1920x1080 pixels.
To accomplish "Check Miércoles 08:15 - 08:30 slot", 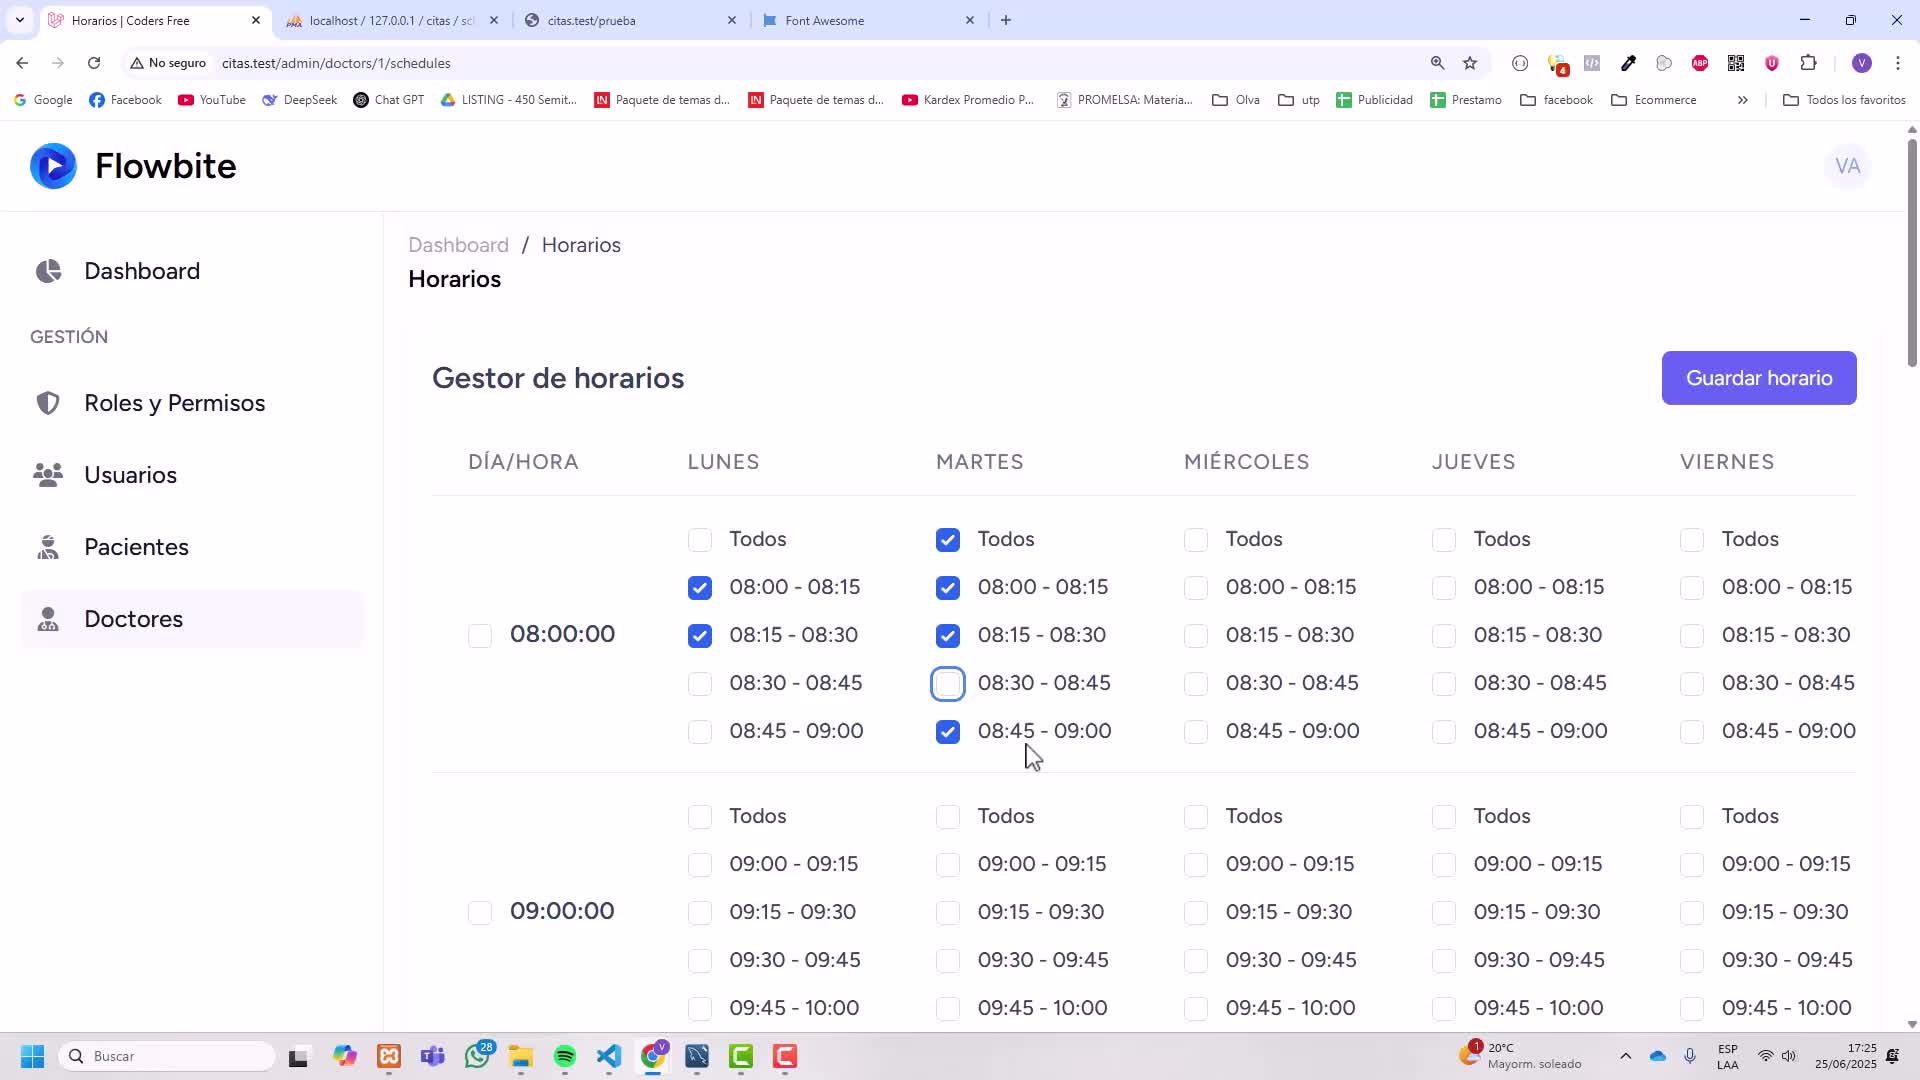I will coord(1196,636).
